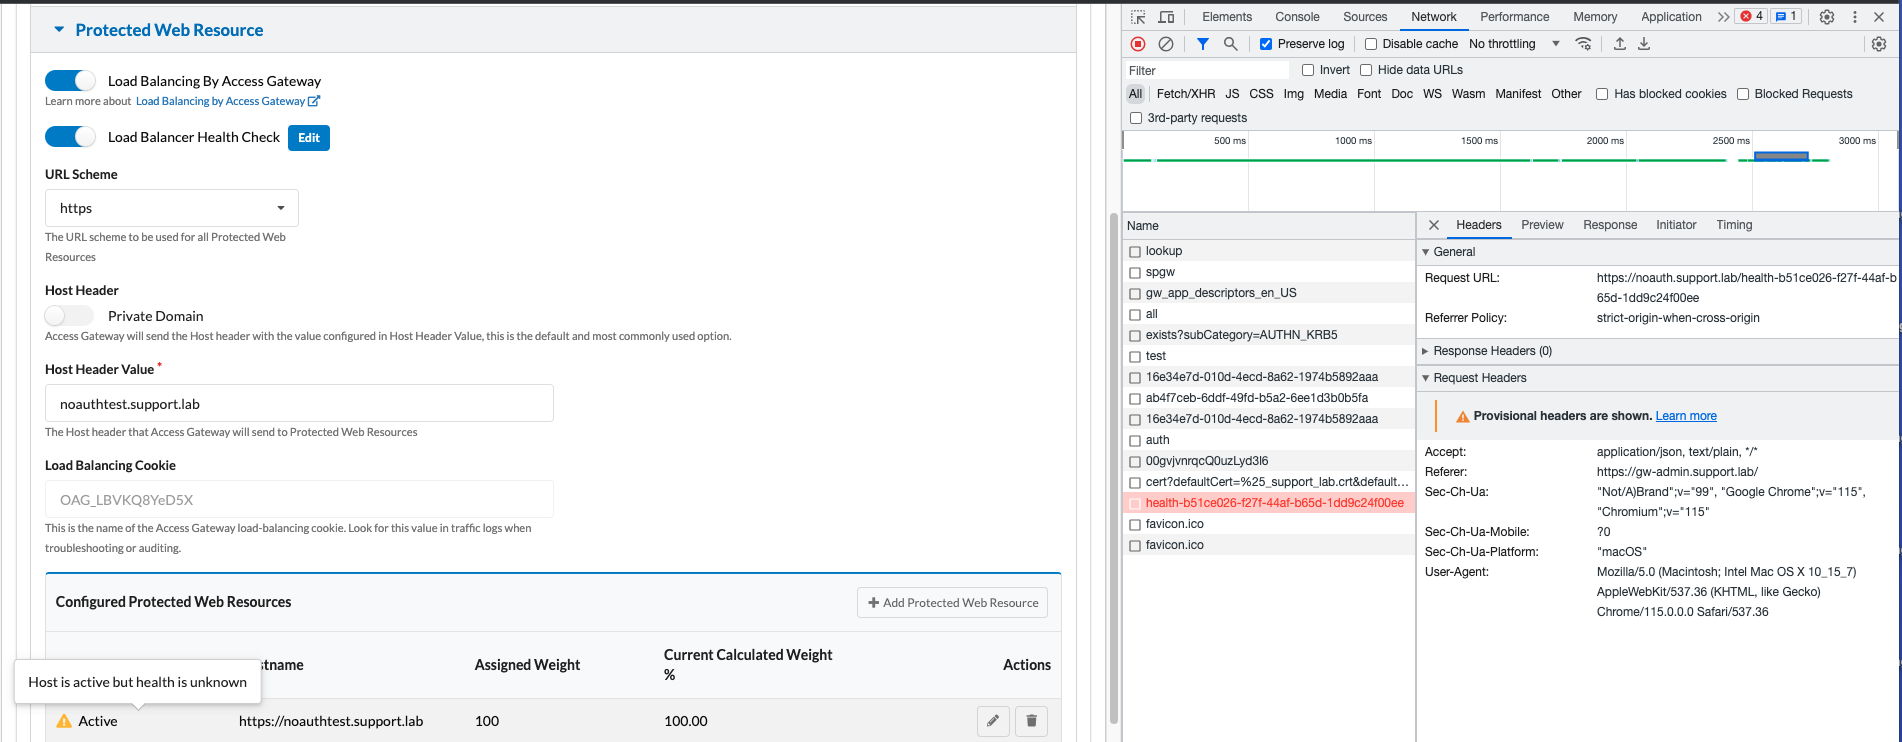Switch to the Console tab in DevTools
This screenshot has width=1902, height=742.
click(x=1297, y=17)
